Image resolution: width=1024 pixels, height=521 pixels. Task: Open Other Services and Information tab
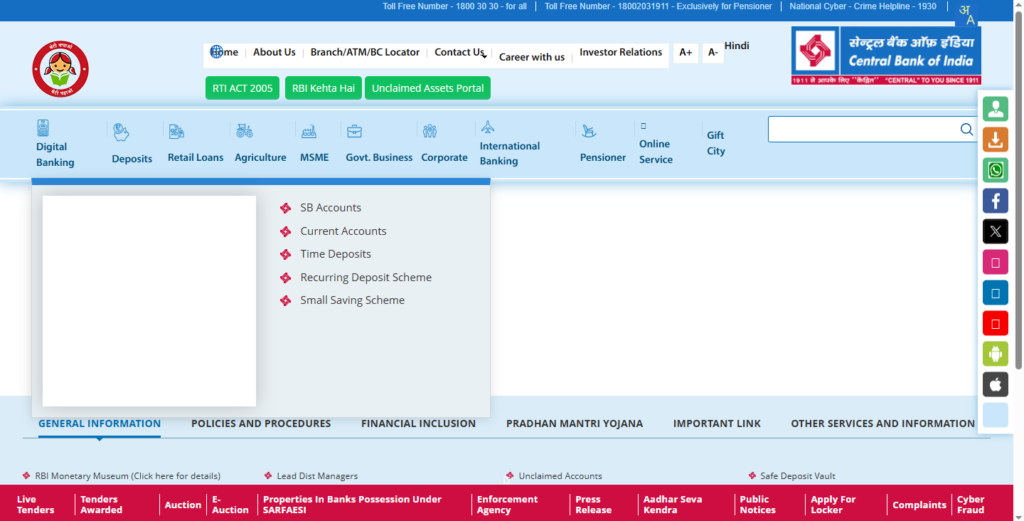882,424
